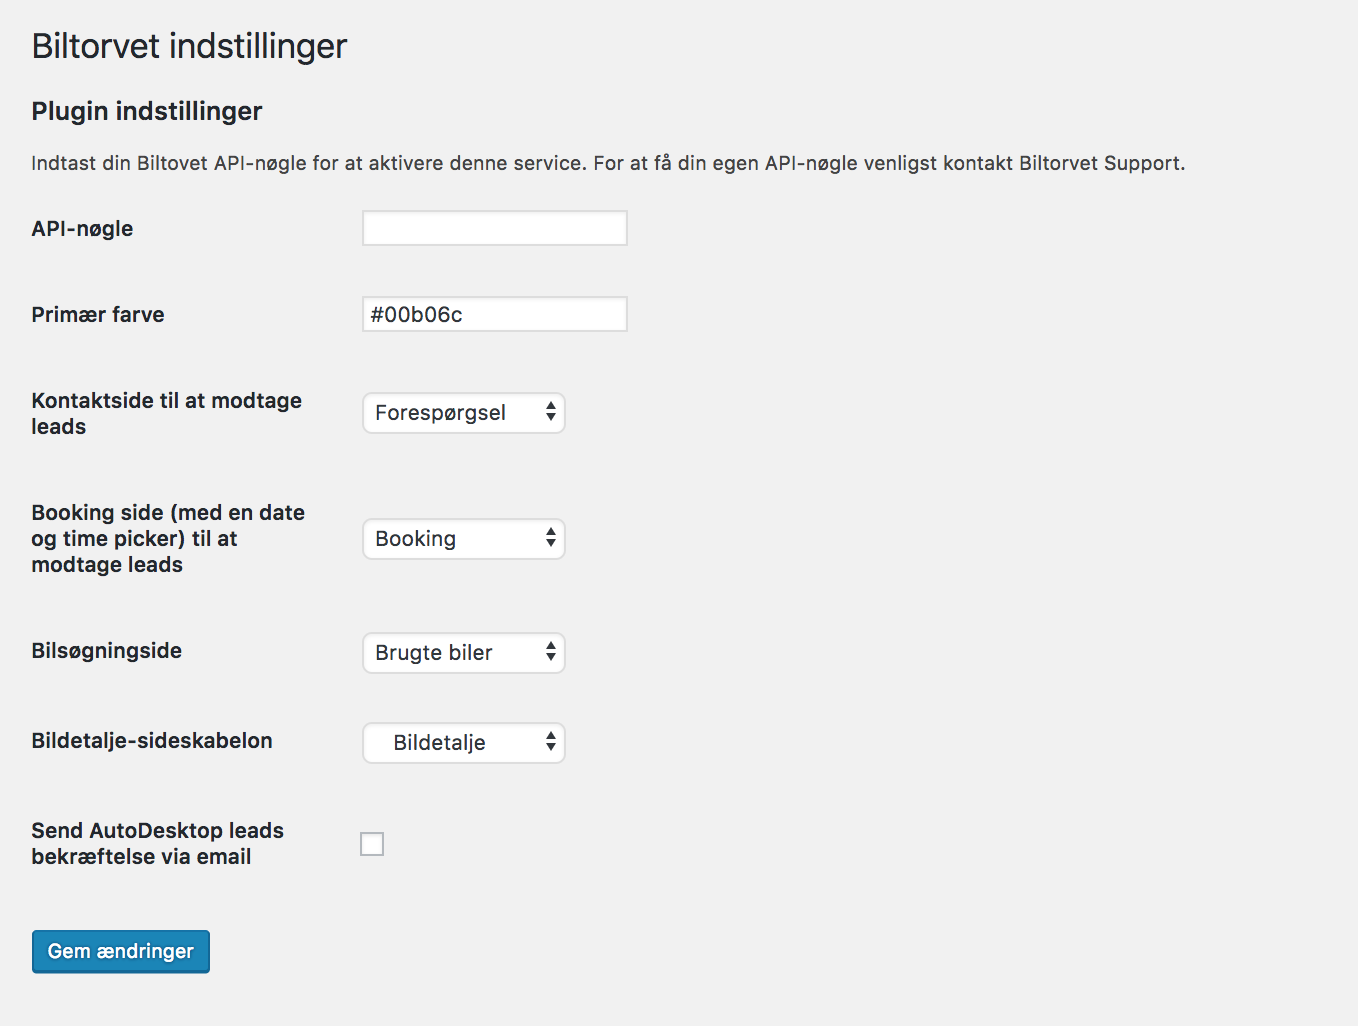Screen dimensions: 1358x1026
Task: Click the API-nøgle input field
Action: [x=494, y=228]
